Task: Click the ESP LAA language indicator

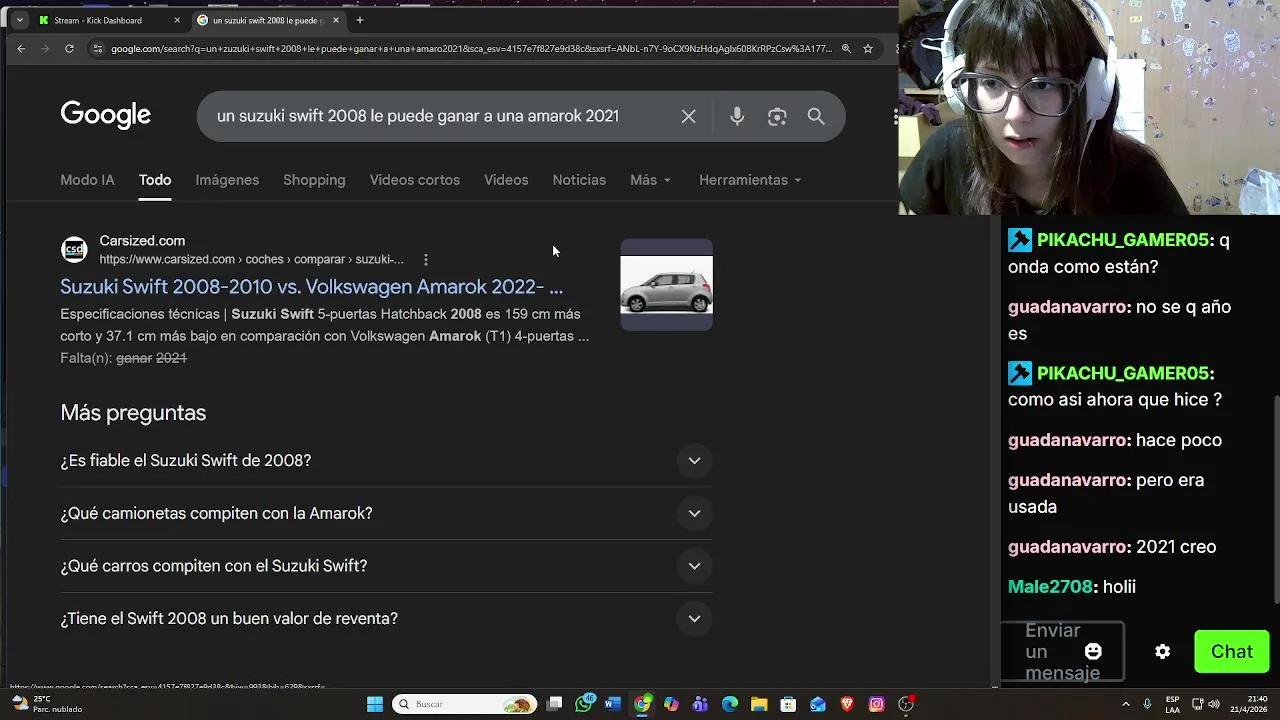Action: (1172, 704)
